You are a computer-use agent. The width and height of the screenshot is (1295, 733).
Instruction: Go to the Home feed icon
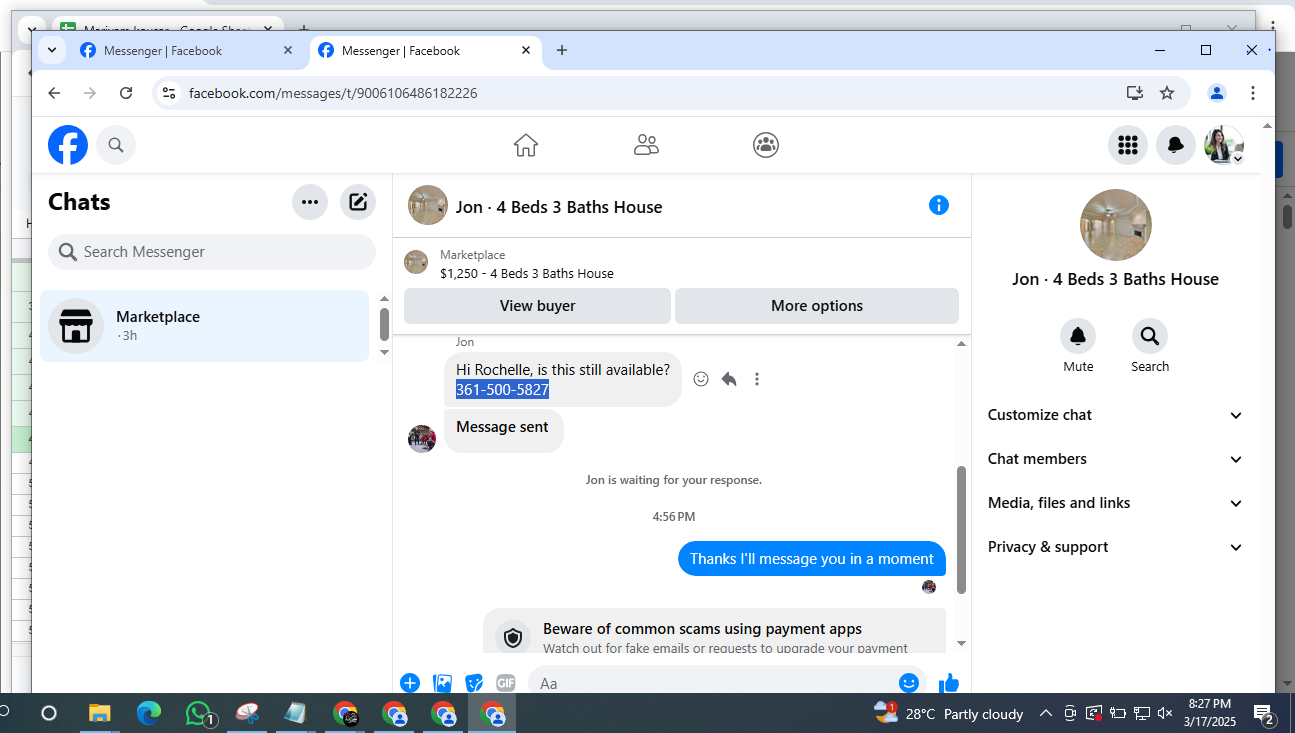point(526,145)
